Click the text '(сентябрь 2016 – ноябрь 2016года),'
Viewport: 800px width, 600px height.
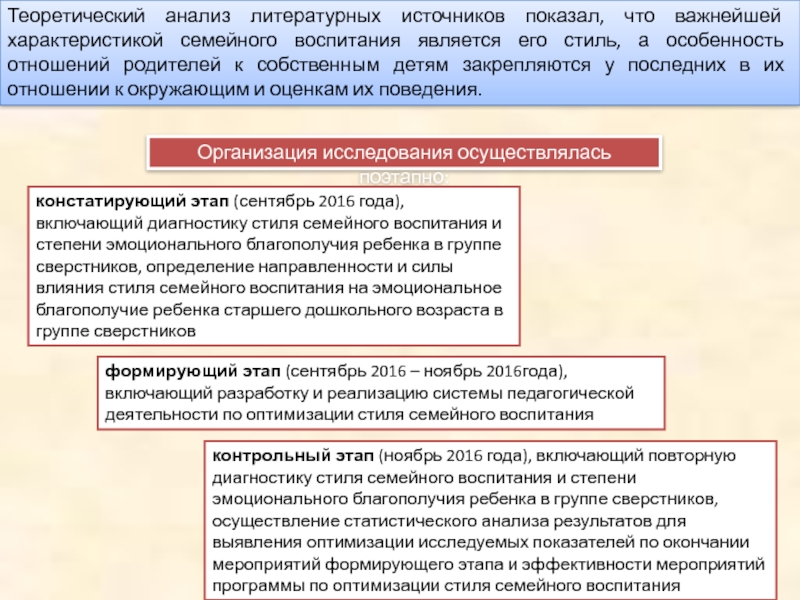(427, 371)
